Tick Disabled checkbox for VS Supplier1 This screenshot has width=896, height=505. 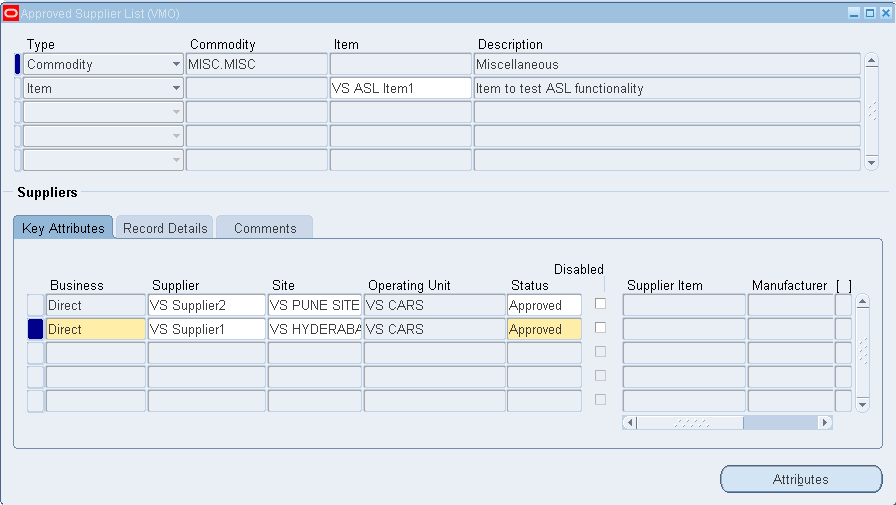(x=600, y=328)
